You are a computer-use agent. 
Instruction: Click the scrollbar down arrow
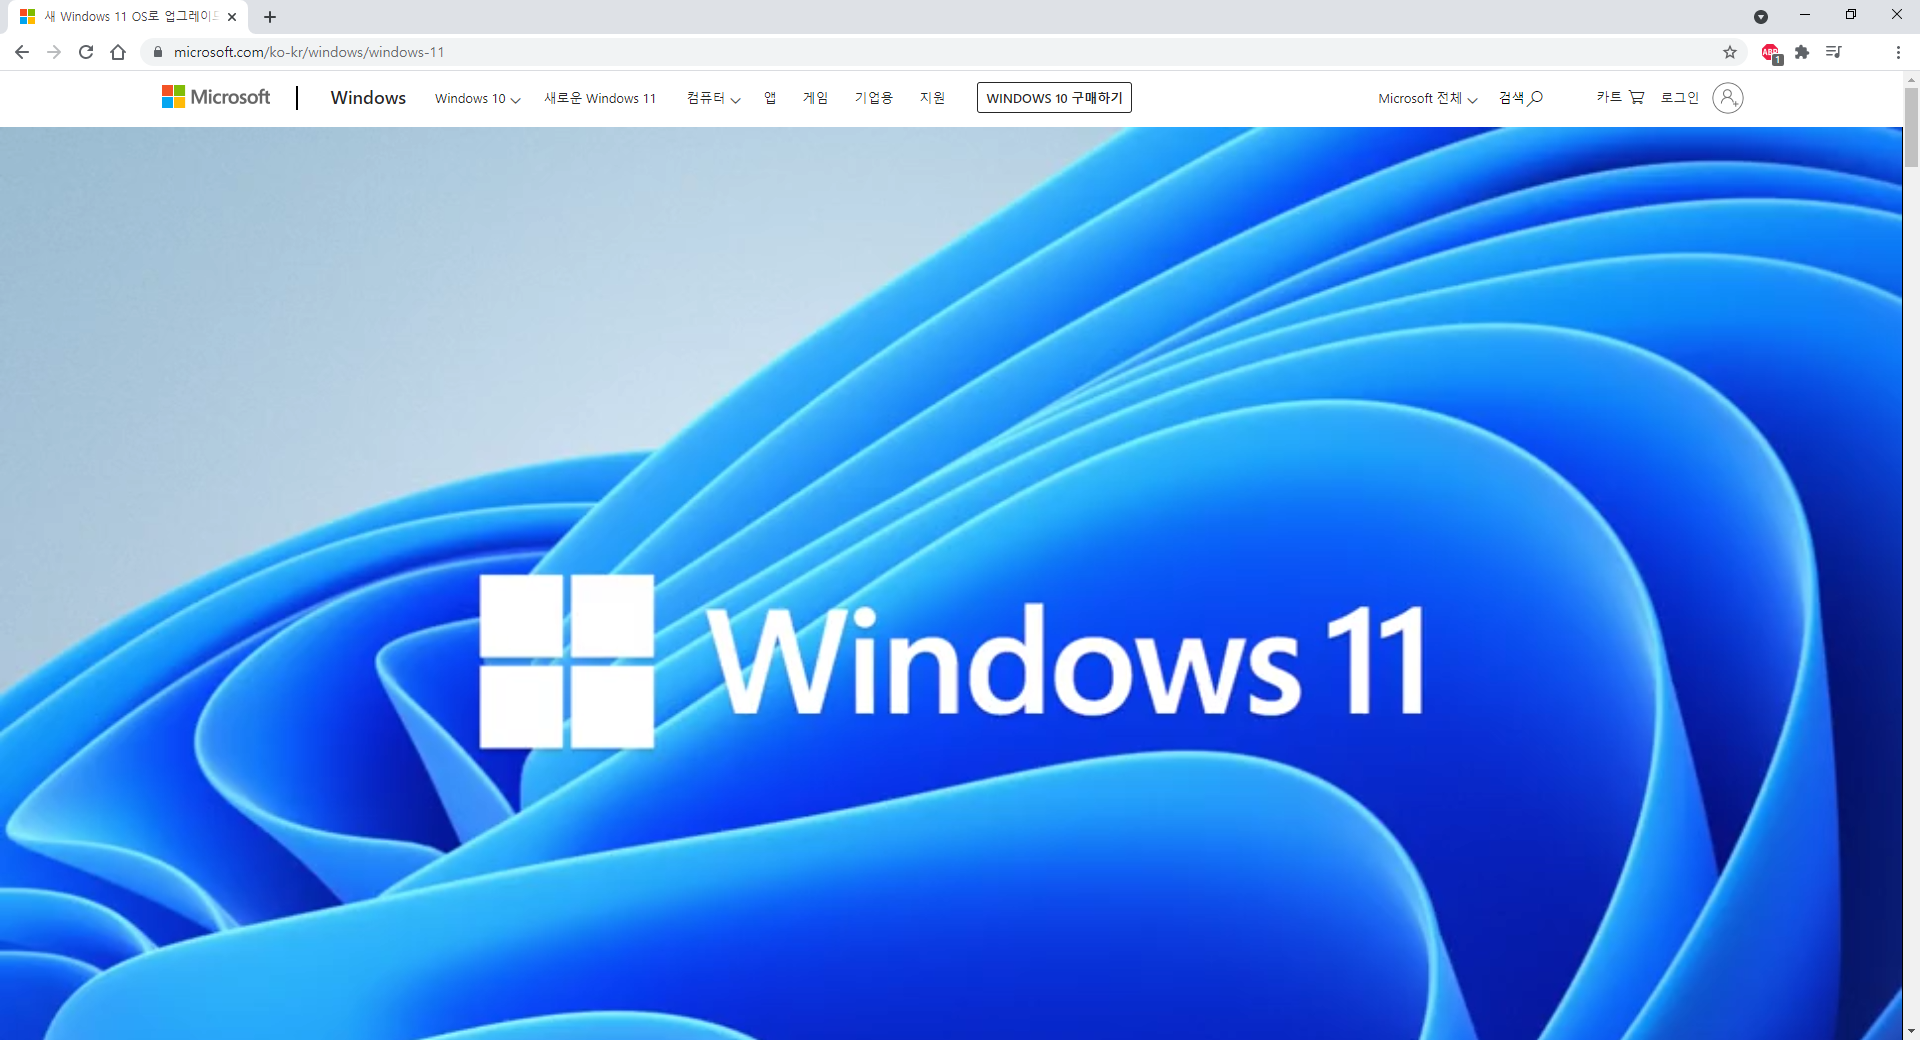[x=1911, y=1031]
